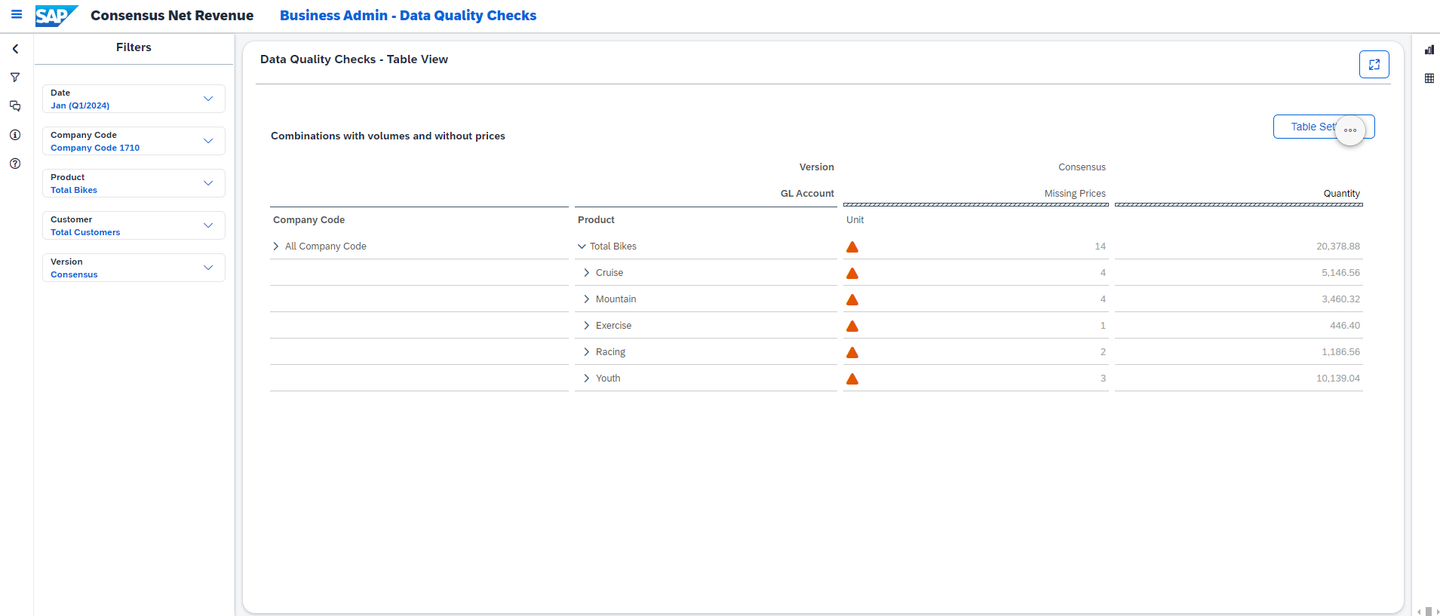Open the comments icon in sidebar
This screenshot has height=616, width=1440.
tap(15, 106)
